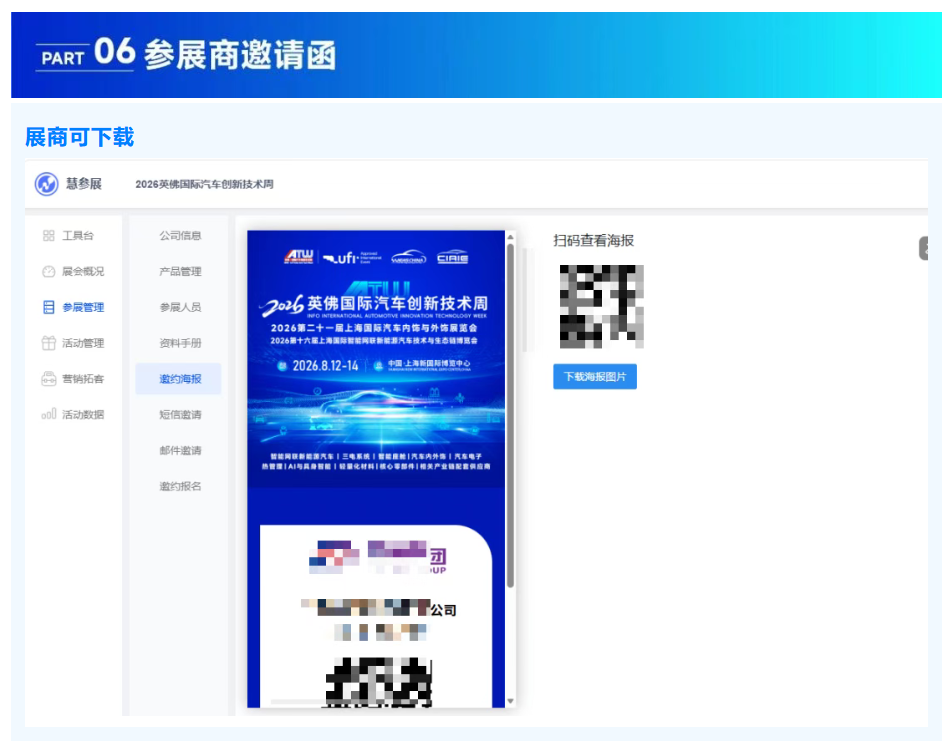Click the cut-off gray tab at the right edge
Screen dimensions: 951x753
pyautogui.click(x=924, y=249)
